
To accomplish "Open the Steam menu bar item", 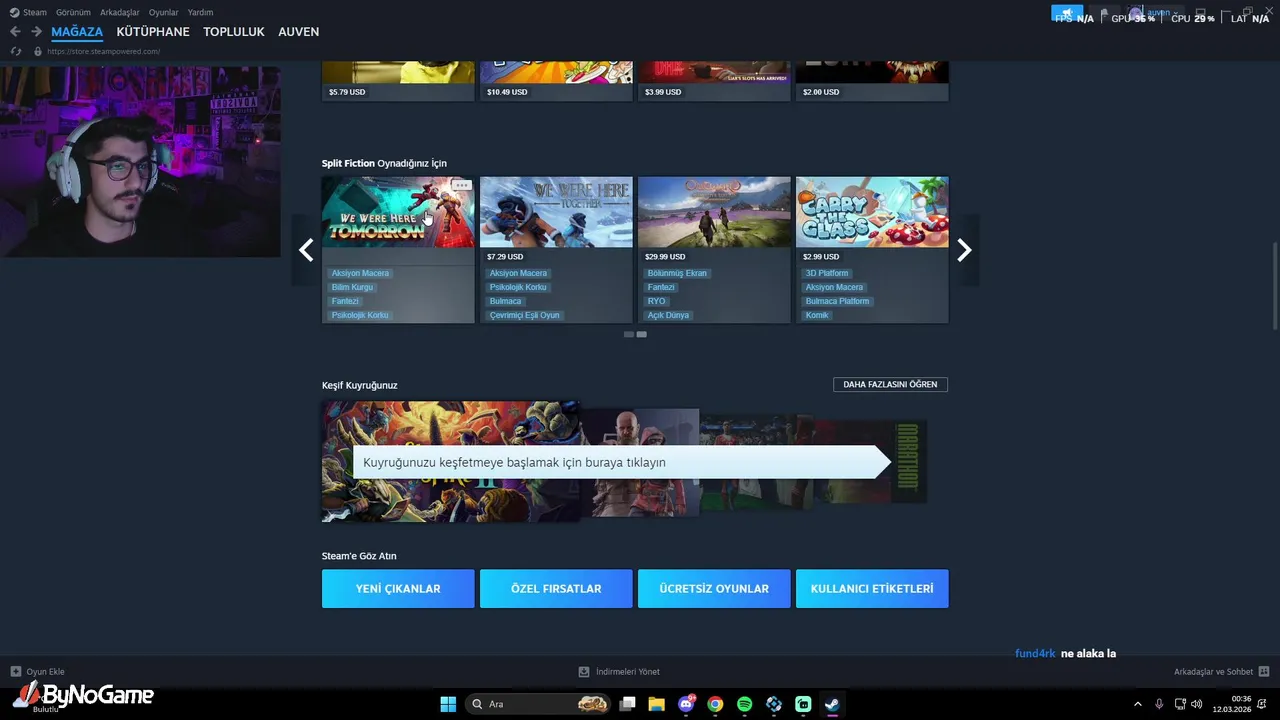I will (35, 13).
